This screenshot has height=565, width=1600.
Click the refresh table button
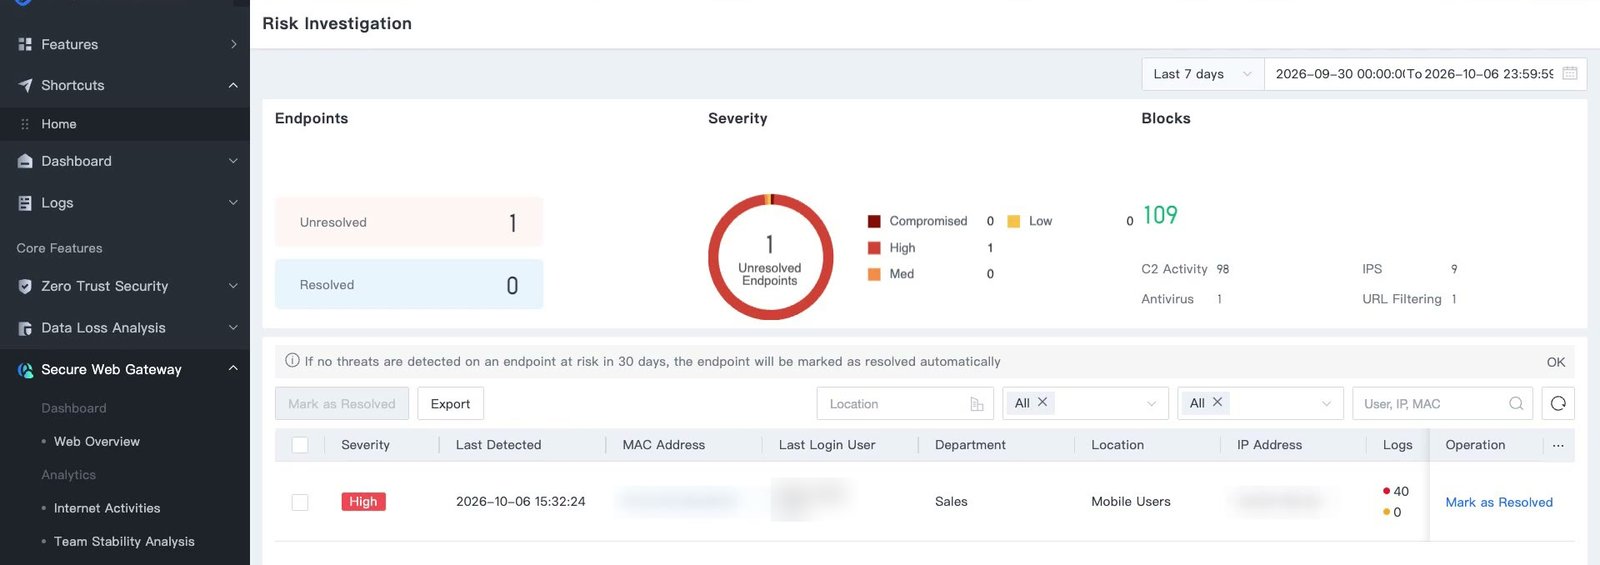[x=1558, y=404]
